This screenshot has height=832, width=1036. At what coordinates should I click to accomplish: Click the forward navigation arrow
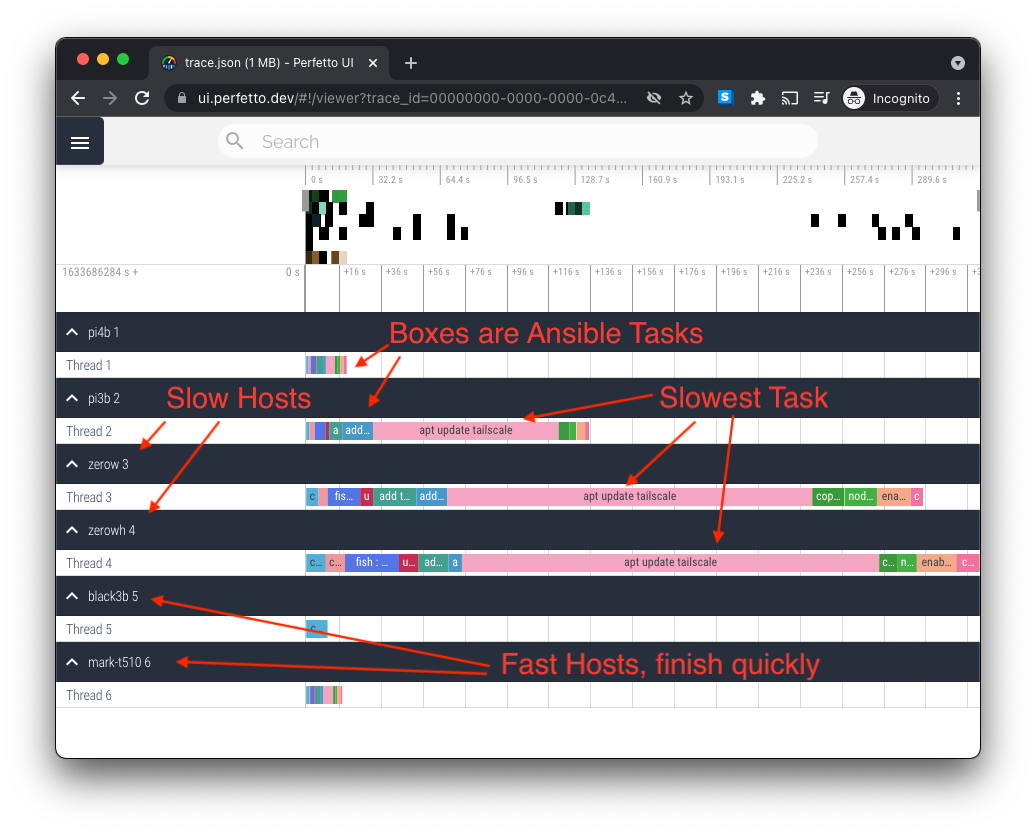[x=110, y=98]
